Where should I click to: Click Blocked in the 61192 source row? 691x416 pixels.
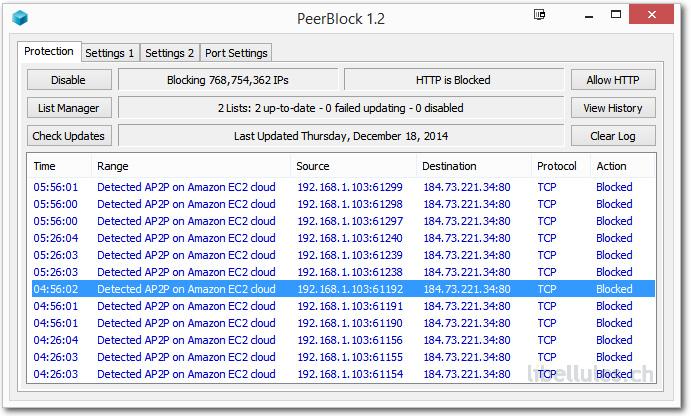[614, 289]
